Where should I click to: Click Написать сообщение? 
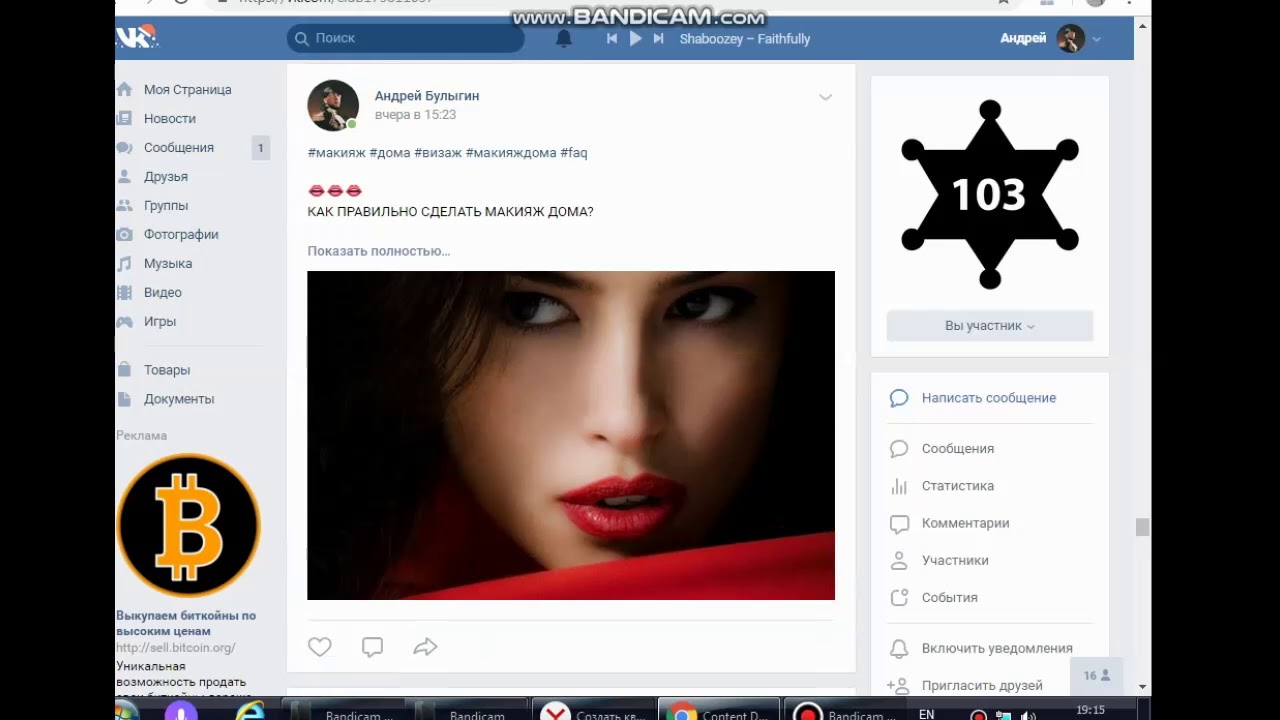[x=989, y=398]
